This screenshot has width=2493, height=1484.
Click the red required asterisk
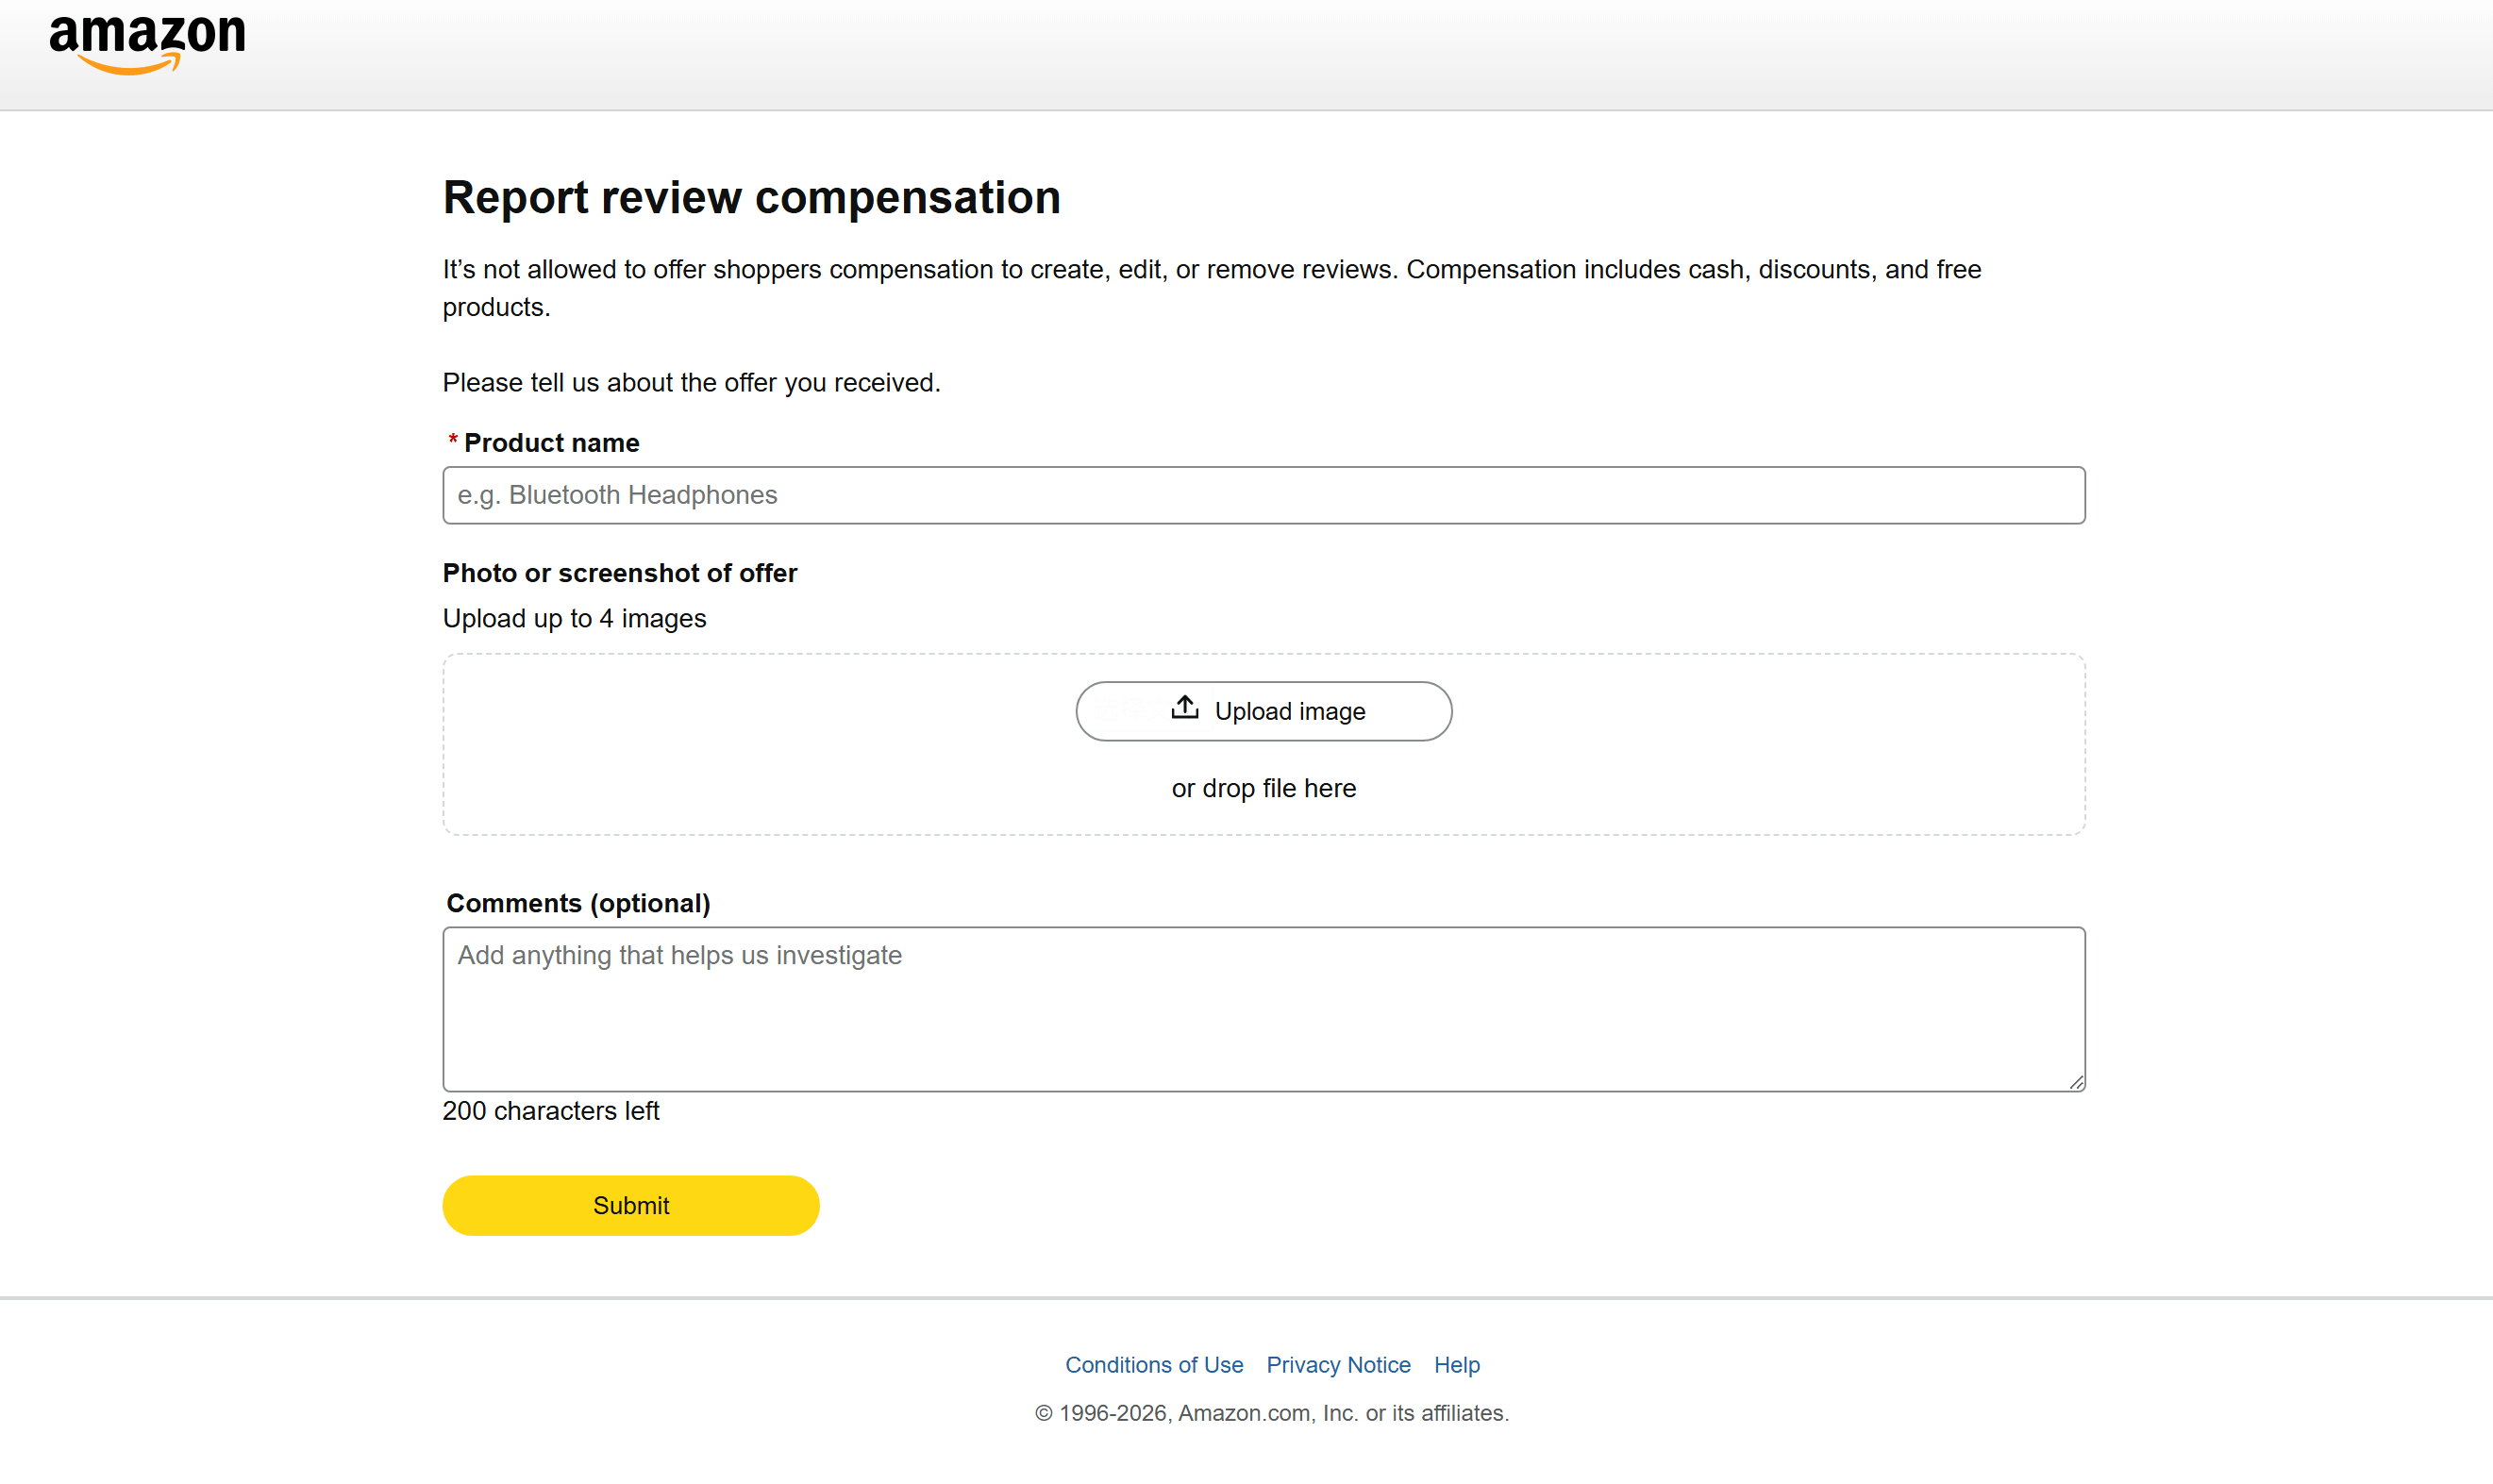[453, 441]
